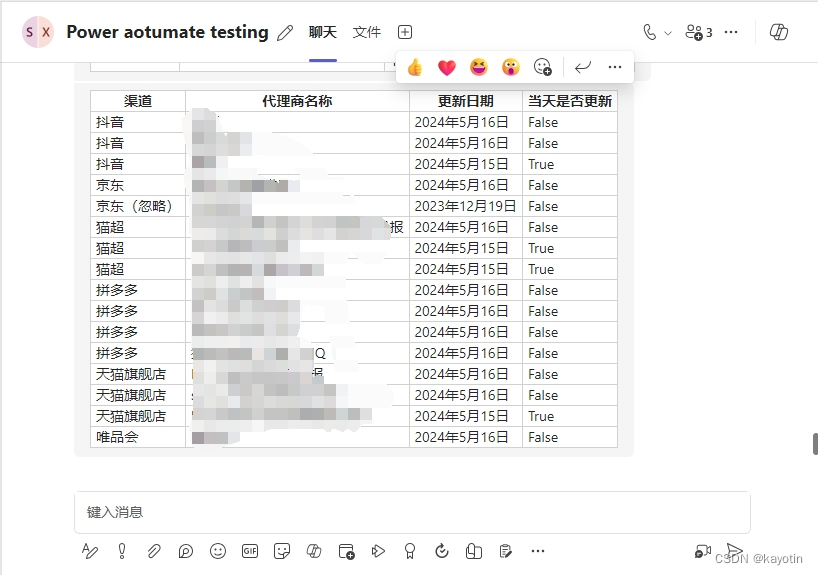Viewport: 818px width, 575px height.
Task: Click the Copilot icon in the compose toolbar
Action: coord(314,551)
